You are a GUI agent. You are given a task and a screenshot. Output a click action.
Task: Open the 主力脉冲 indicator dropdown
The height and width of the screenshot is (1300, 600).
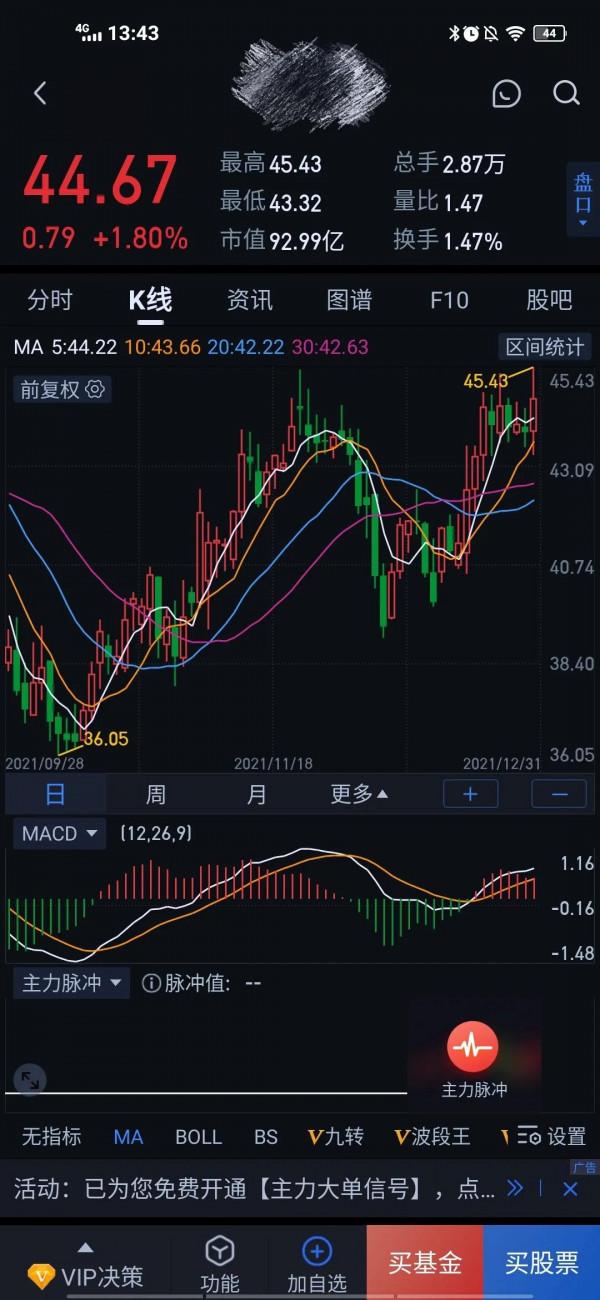point(72,983)
